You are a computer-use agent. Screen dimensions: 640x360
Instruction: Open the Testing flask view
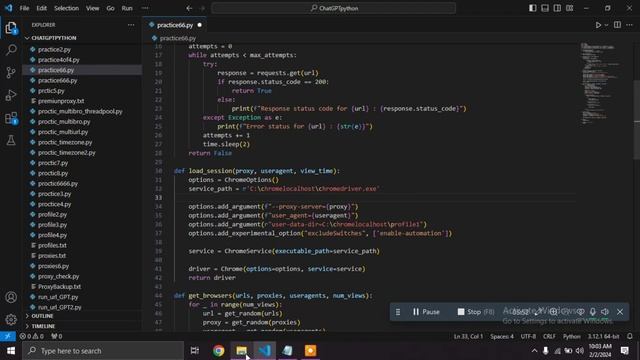tap(11, 140)
